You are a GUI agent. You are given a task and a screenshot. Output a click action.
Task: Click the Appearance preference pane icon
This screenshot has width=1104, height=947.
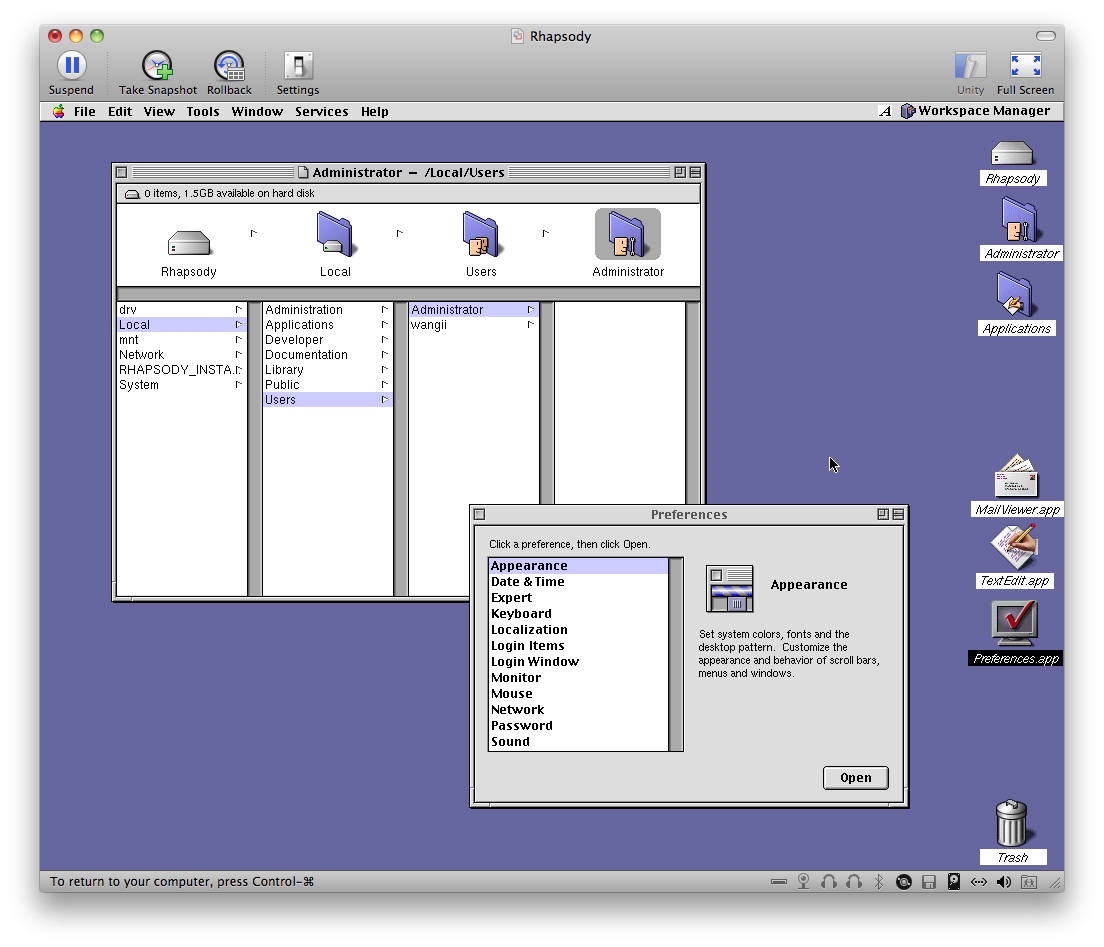pos(729,588)
